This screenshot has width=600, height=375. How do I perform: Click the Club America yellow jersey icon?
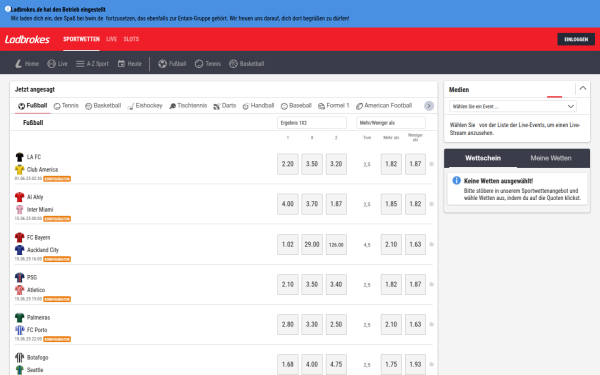click(x=20, y=170)
